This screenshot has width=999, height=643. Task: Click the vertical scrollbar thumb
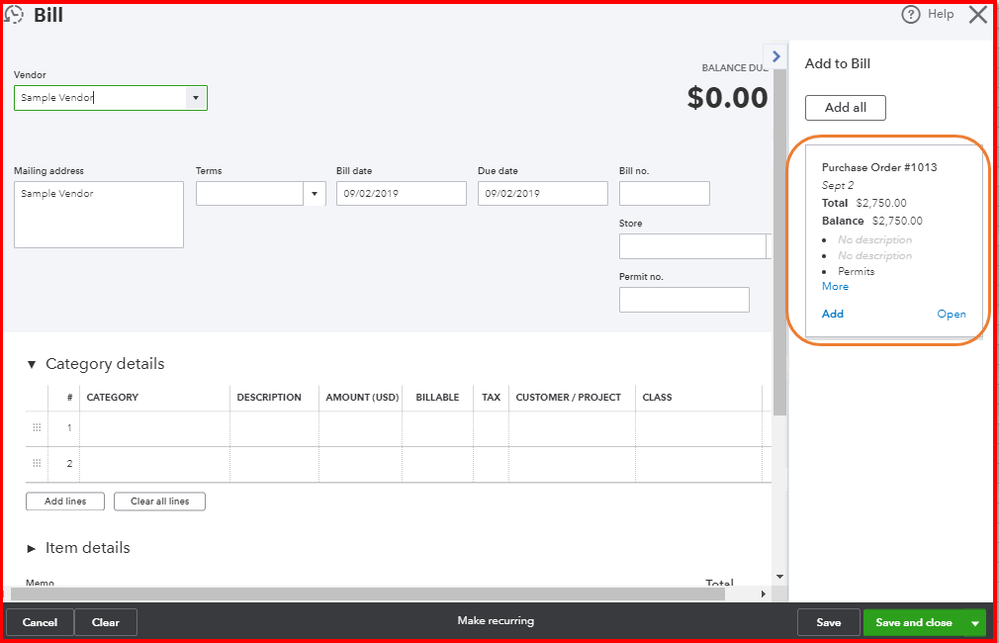click(780, 242)
